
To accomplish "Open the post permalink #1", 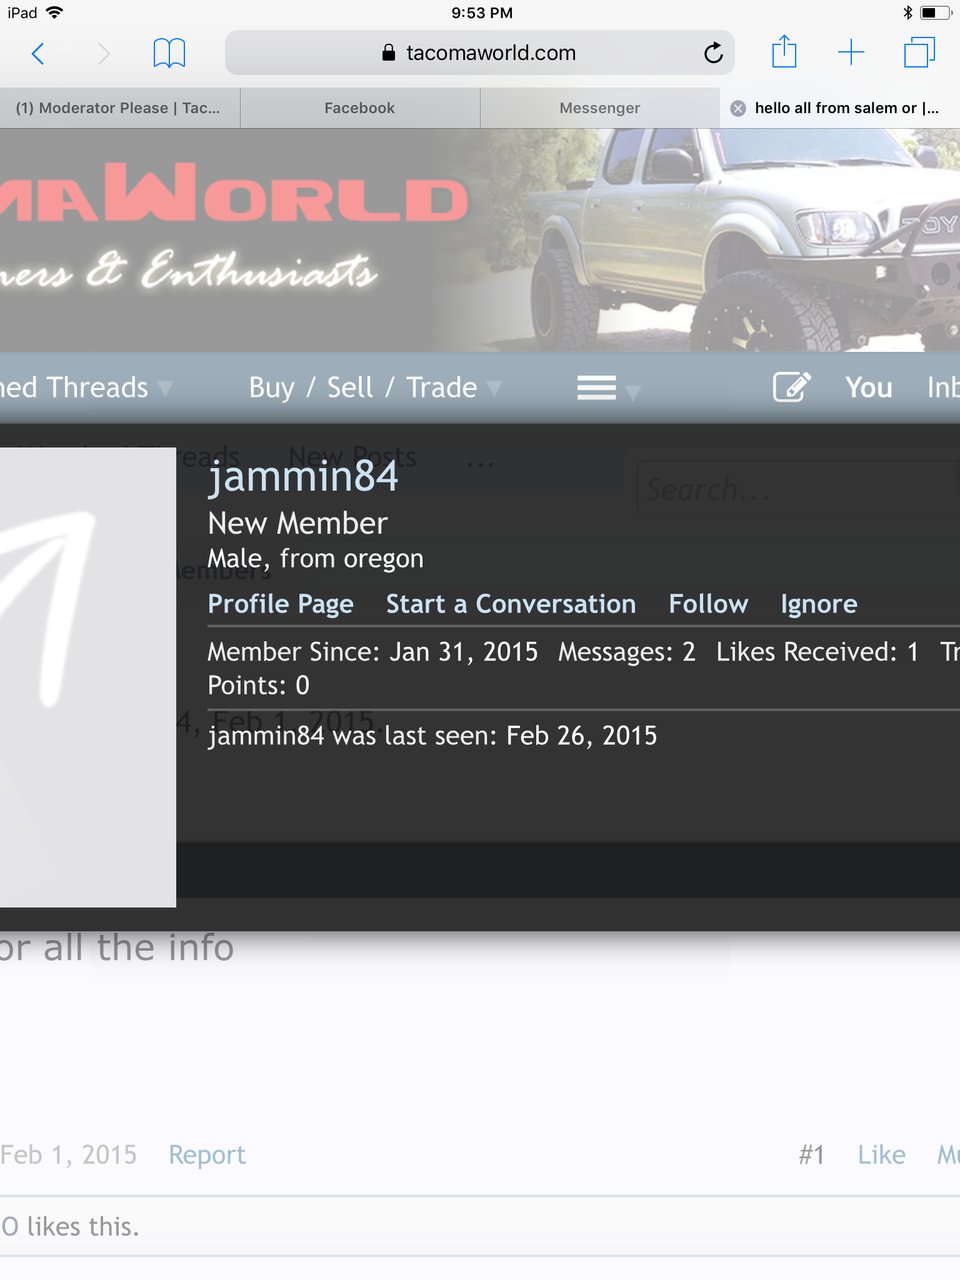I will click(811, 1155).
